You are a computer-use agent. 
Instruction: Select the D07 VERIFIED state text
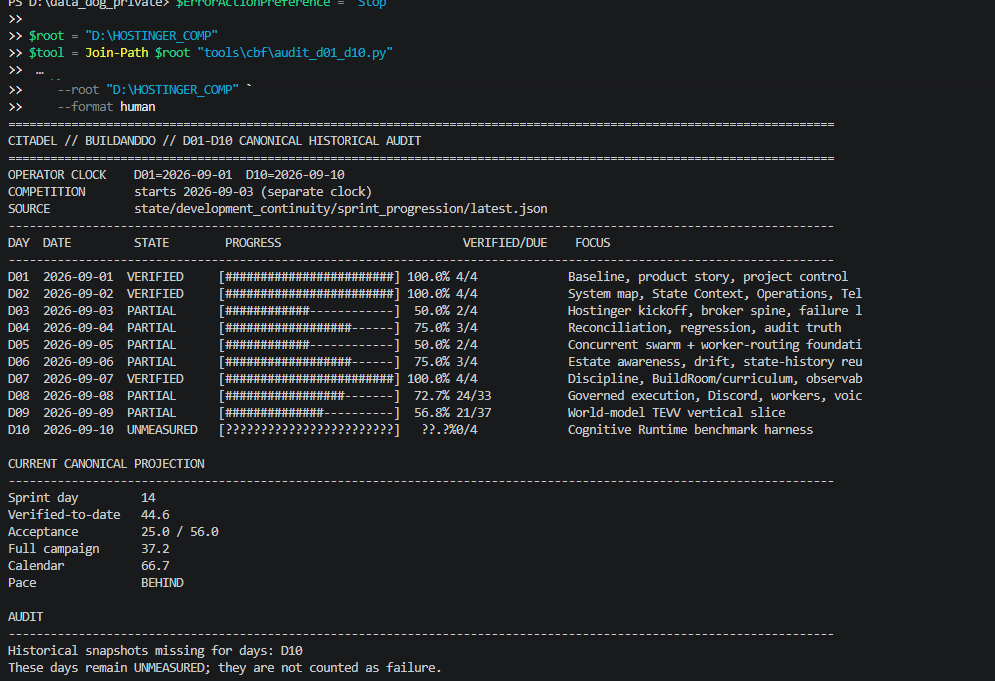tap(155, 379)
